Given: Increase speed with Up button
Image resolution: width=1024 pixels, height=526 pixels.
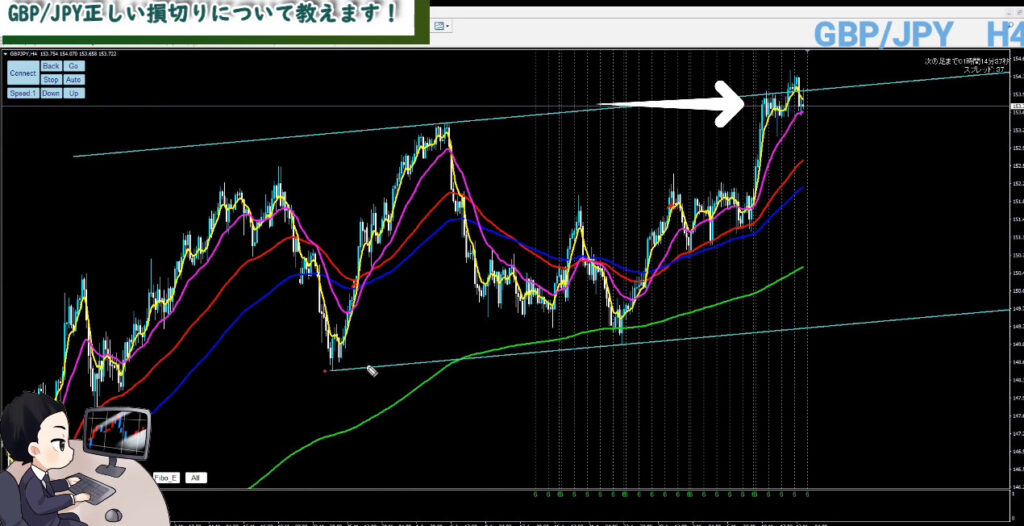Looking at the screenshot, I should (74, 93).
